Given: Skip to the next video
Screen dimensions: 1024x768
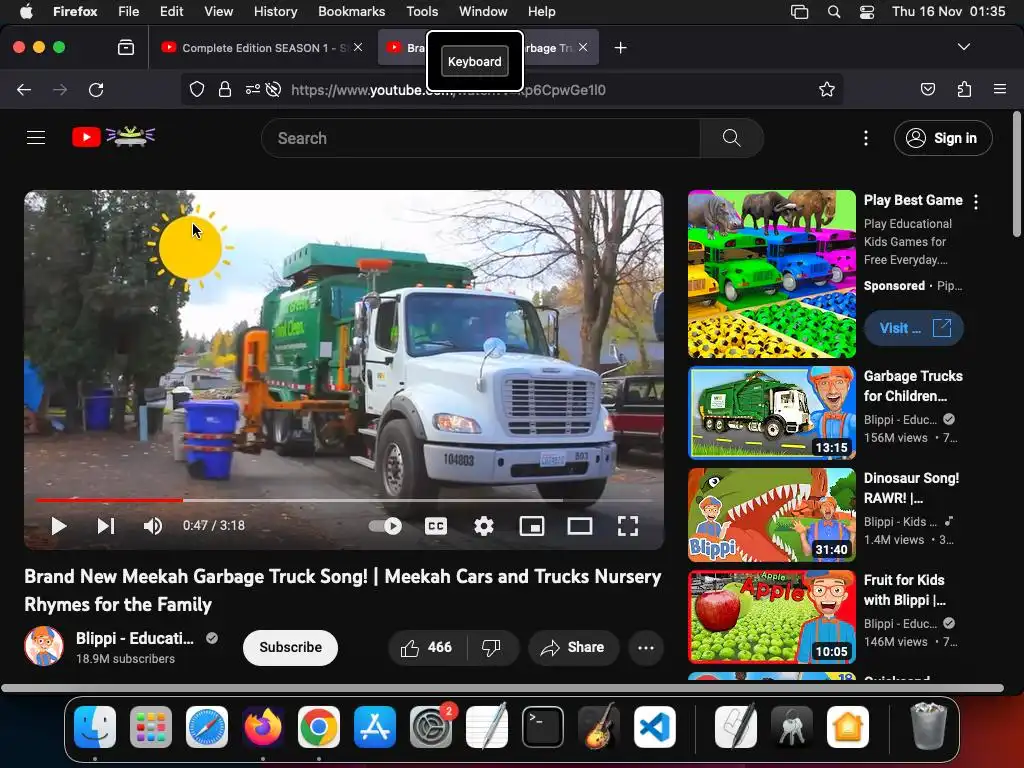Looking at the screenshot, I should 106,526.
